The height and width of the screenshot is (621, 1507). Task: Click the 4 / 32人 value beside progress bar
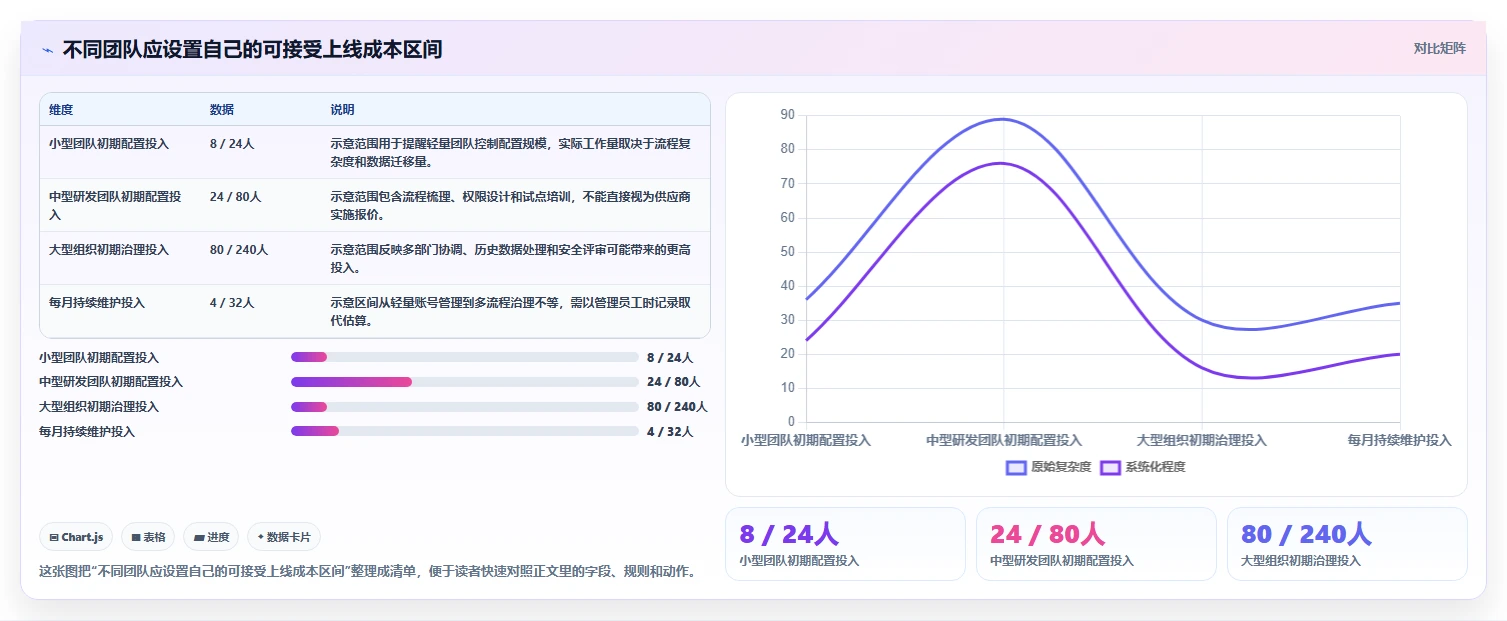[670, 431]
